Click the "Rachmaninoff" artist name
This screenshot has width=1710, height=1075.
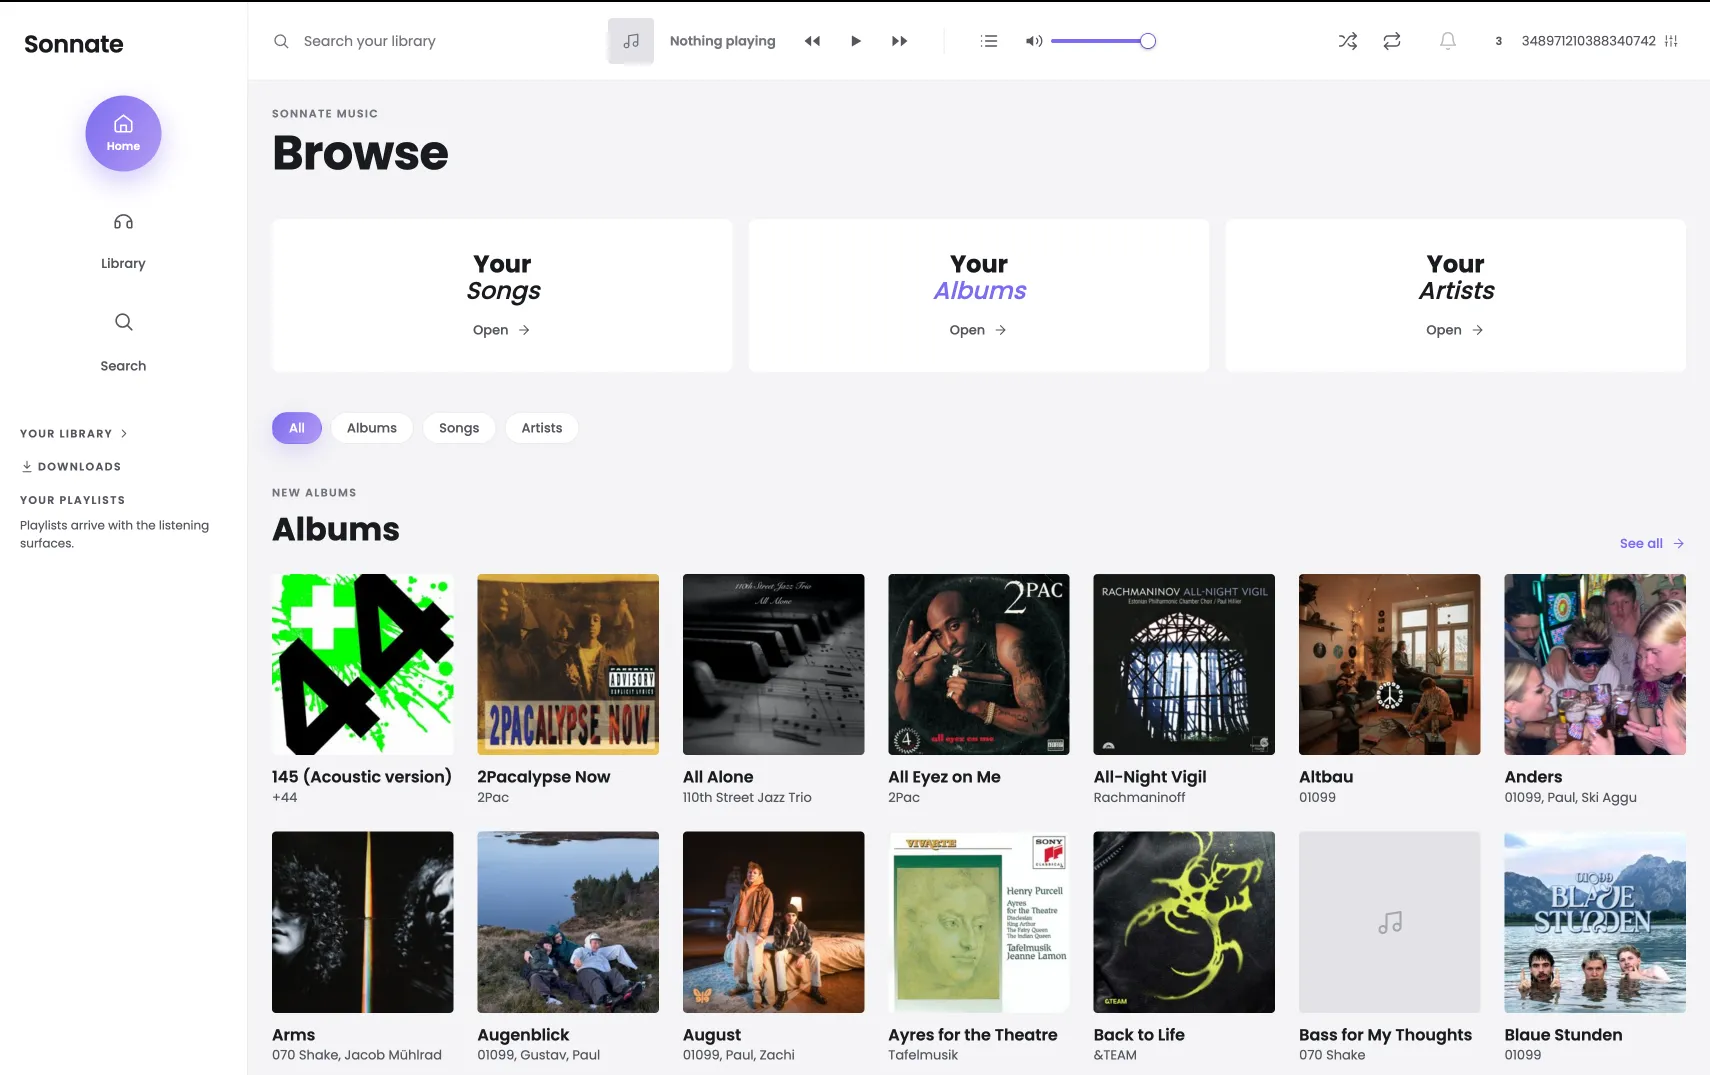1140,798
